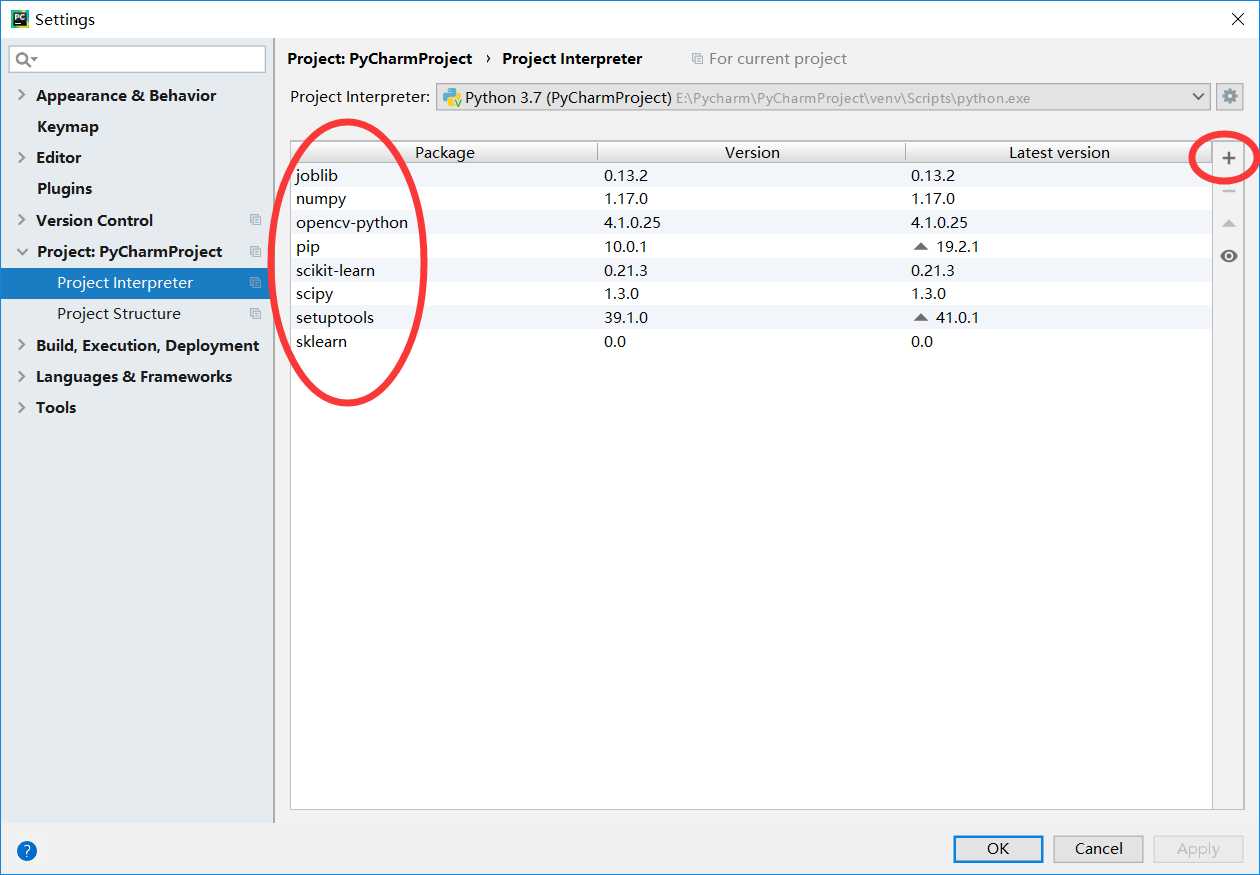This screenshot has height=875, width=1260.
Task: Toggle the show early releases eye icon
Action: [x=1229, y=256]
